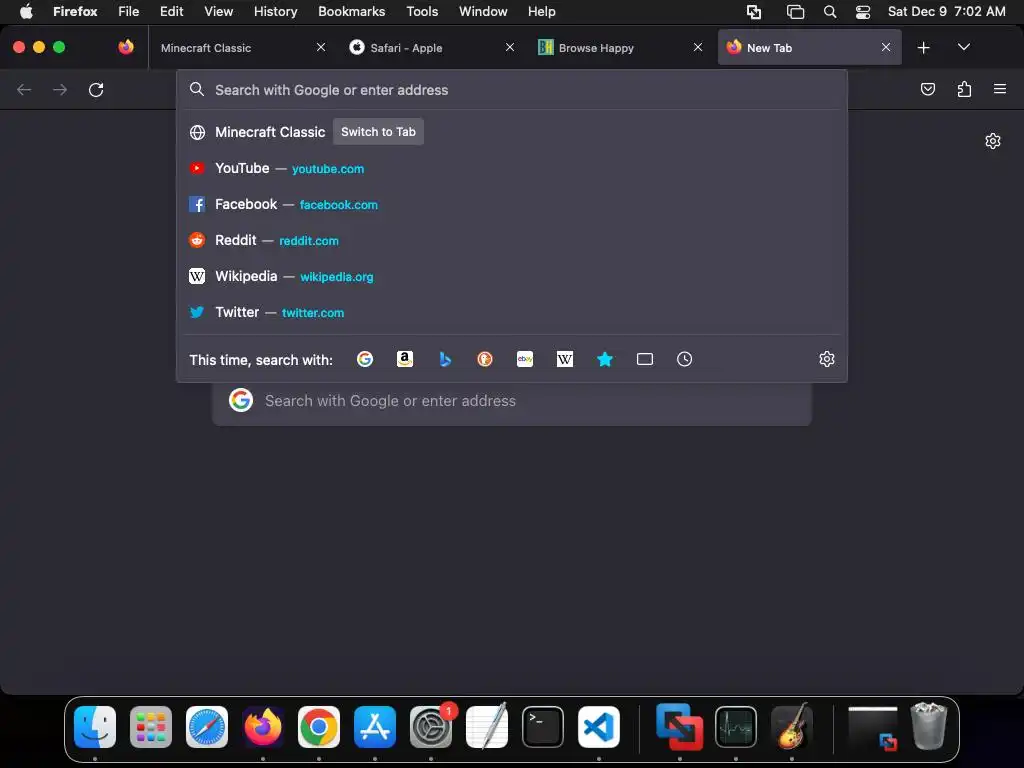Close the New Tab tab
This screenshot has height=768, width=1024.
[886, 47]
